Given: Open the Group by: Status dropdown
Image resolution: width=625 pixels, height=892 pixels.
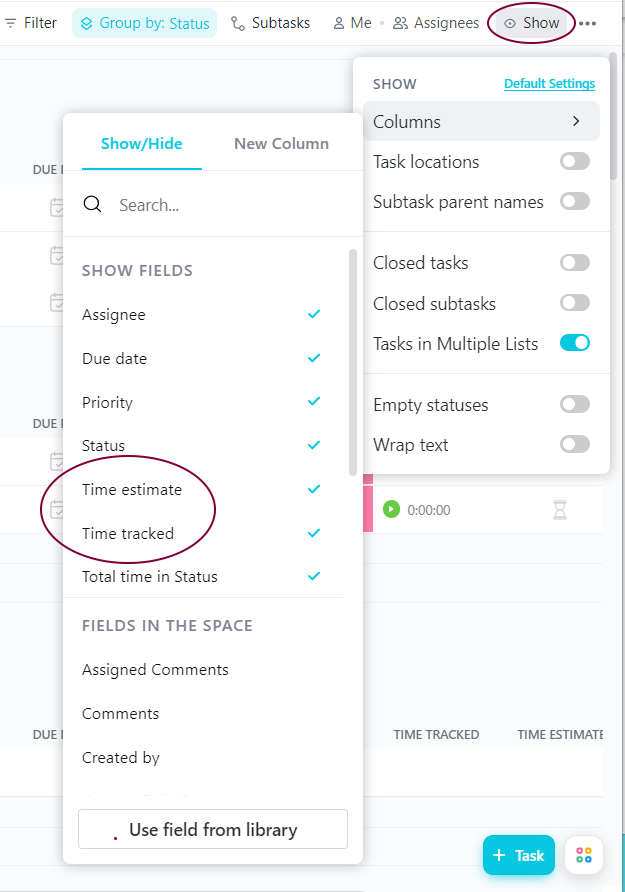Looking at the screenshot, I should coord(144,23).
